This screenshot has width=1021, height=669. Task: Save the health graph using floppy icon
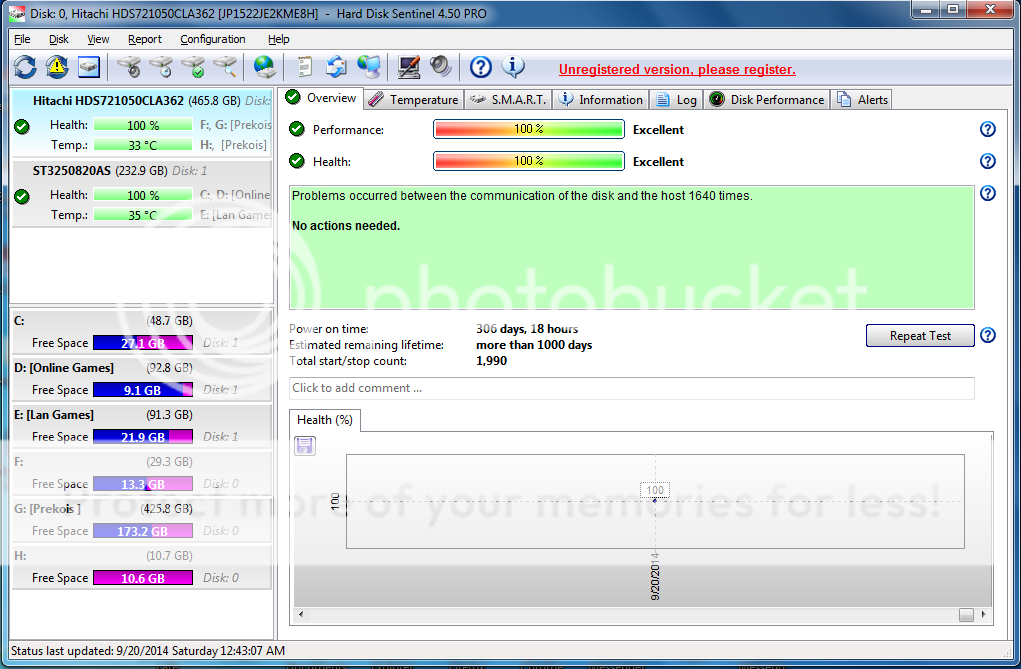click(x=305, y=446)
